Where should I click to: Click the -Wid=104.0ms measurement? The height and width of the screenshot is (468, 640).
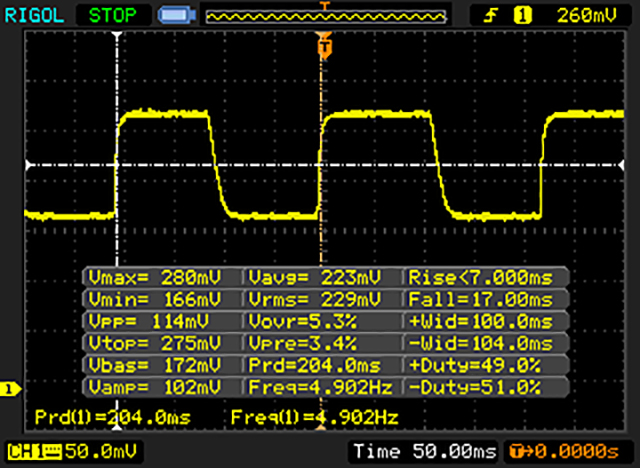click(x=481, y=343)
